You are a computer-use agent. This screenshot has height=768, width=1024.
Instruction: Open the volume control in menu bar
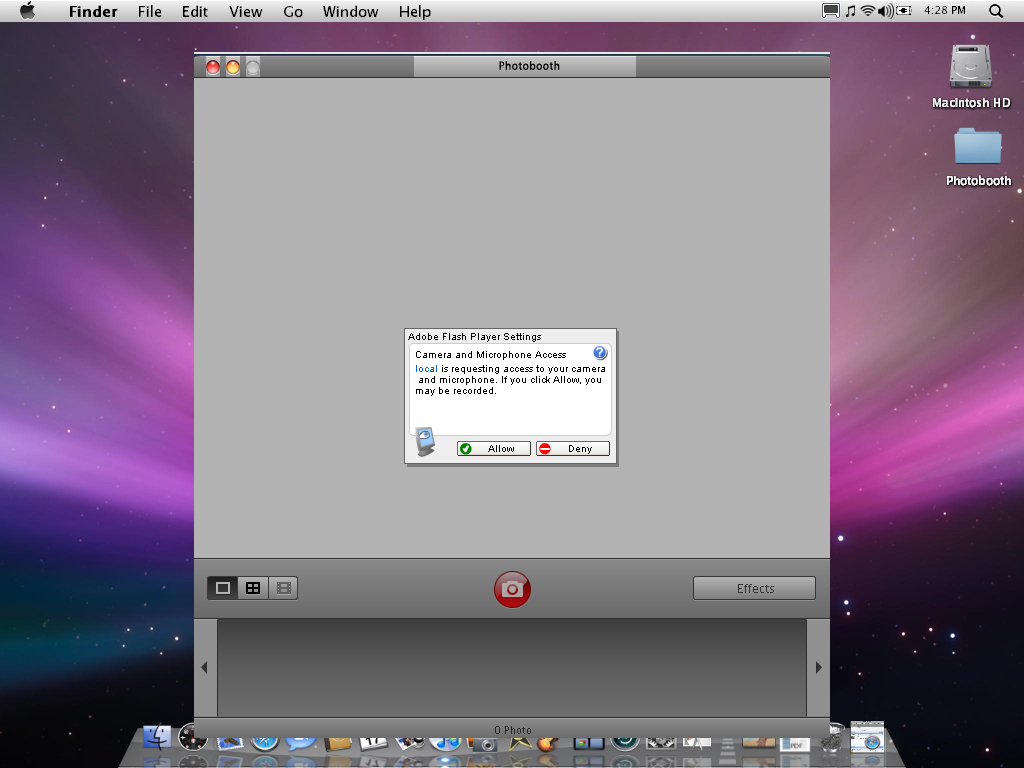tap(886, 11)
